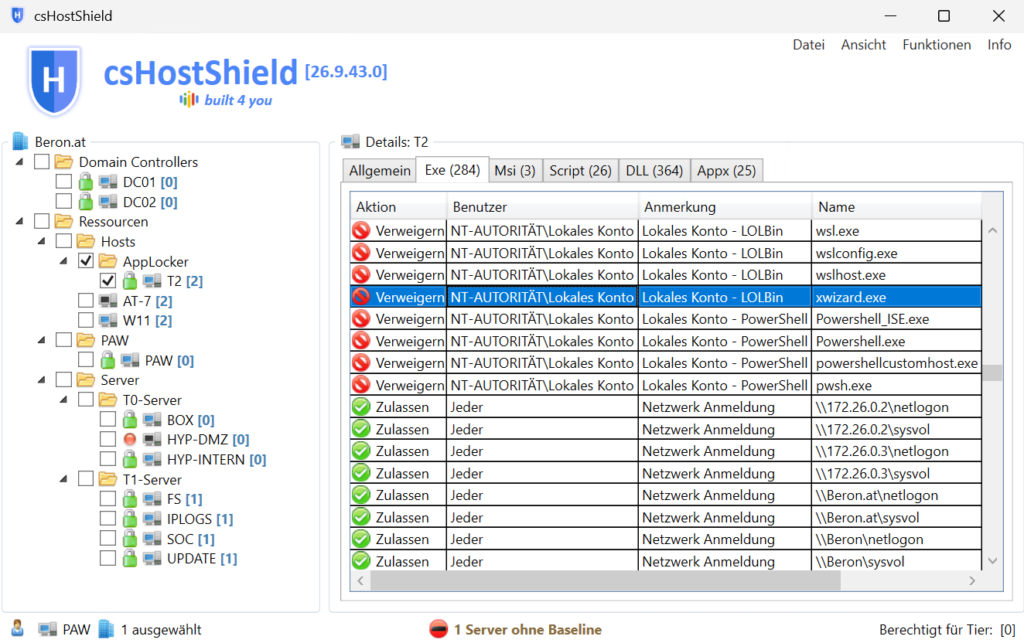
Task: Tick the DC01 checkbox
Action: pos(64,181)
